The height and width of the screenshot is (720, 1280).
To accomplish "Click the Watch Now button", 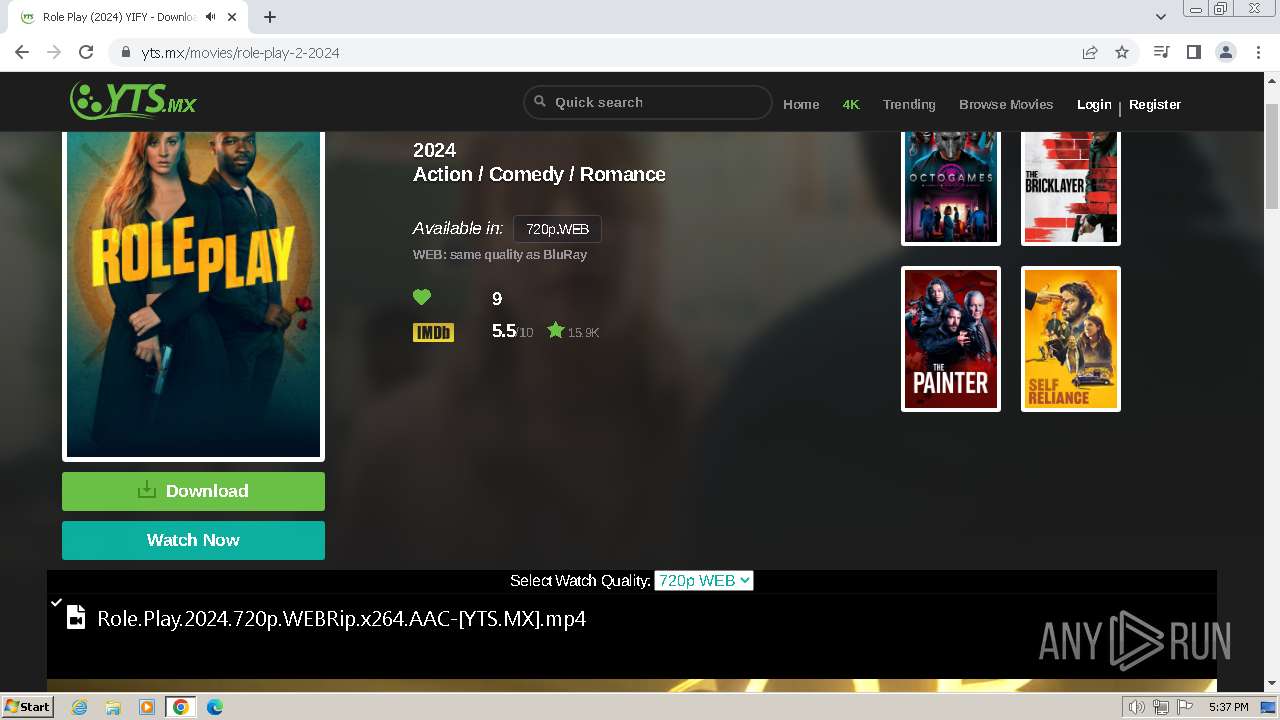I will point(193,540).
